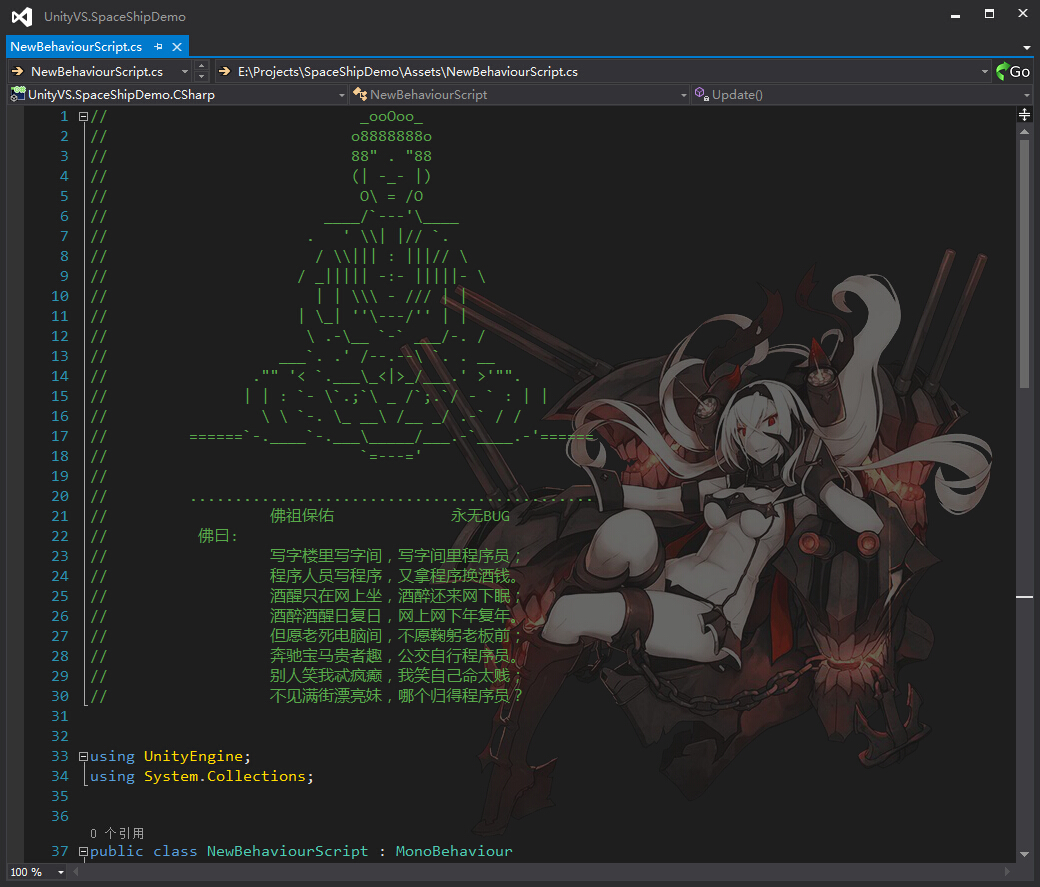Open the document tab overflow dropdown
The width and height of the screenshot is (1040, 887).
(1027, 47)
